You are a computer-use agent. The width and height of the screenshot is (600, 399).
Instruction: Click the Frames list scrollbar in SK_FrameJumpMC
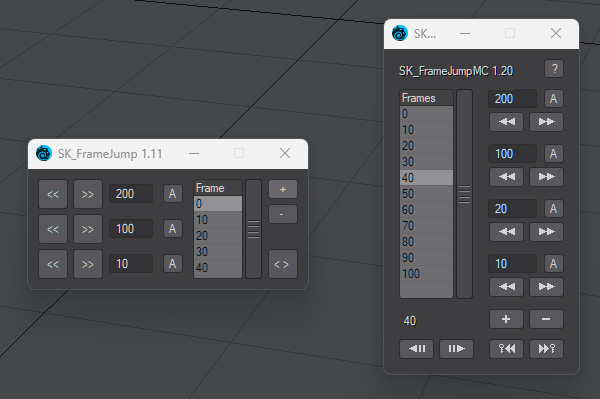tap(465, 194)
